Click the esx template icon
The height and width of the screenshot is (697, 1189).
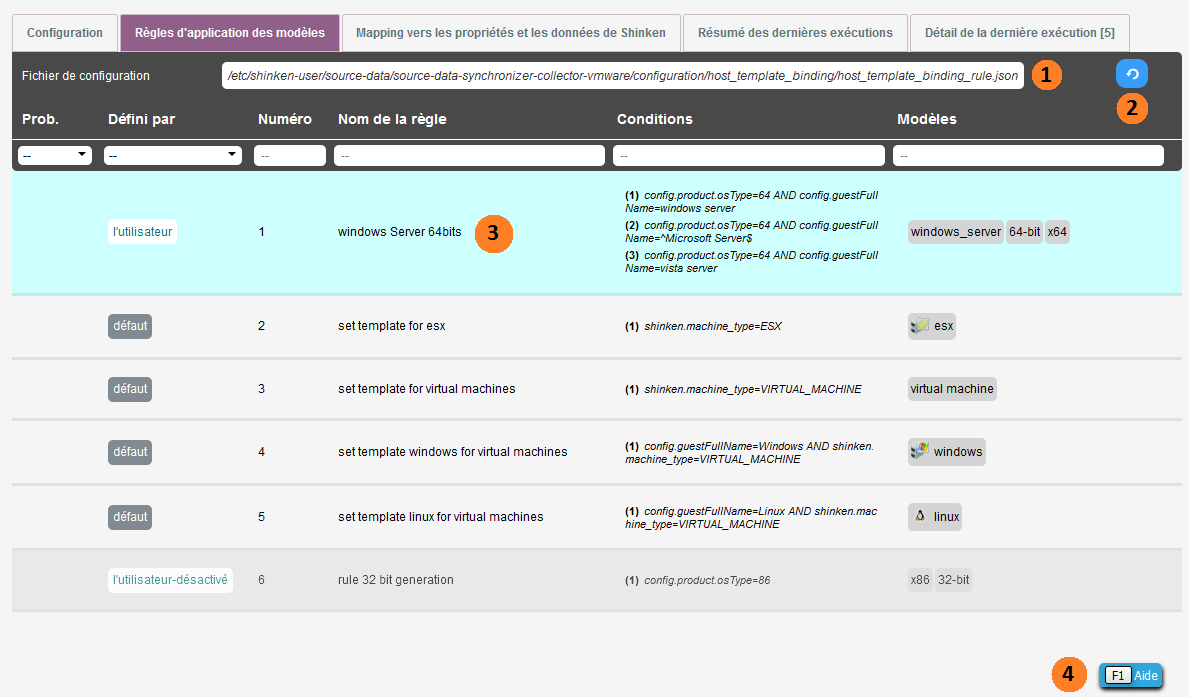click(x=920, y=326)
